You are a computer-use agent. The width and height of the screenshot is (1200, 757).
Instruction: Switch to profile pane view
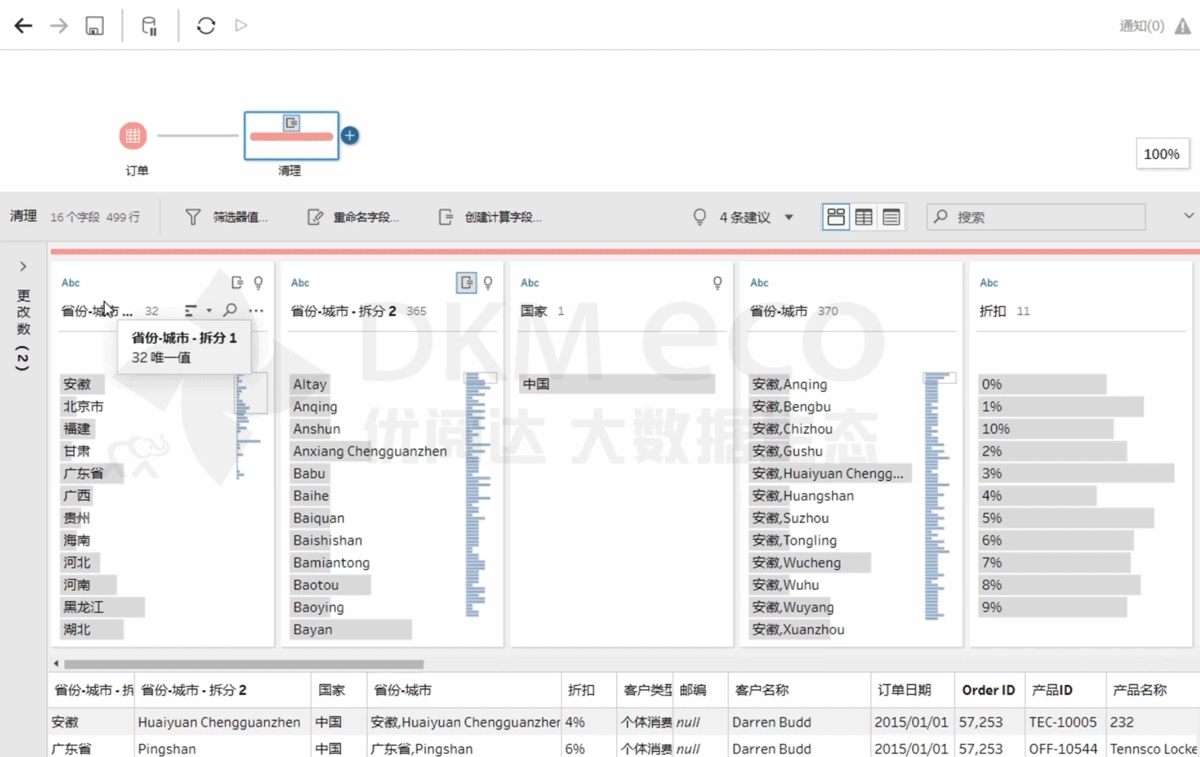point(836,217)
